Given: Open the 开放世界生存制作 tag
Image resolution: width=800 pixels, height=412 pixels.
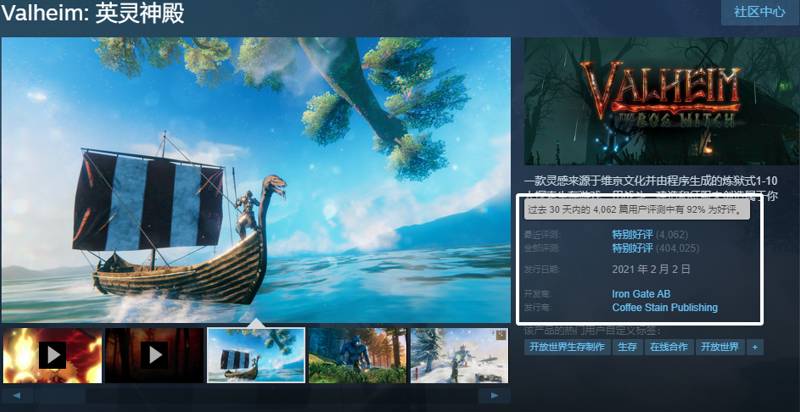Looking at the screenshot, I should tap(567, 347).
